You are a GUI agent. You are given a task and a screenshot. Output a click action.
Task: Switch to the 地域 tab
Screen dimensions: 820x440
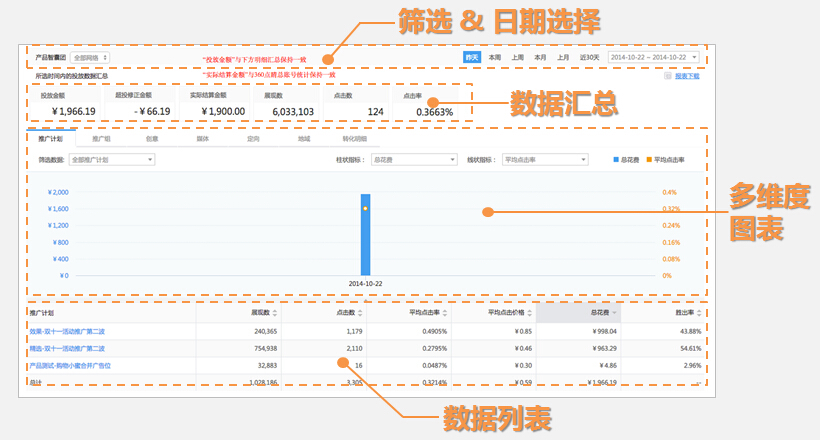[304, 139]
